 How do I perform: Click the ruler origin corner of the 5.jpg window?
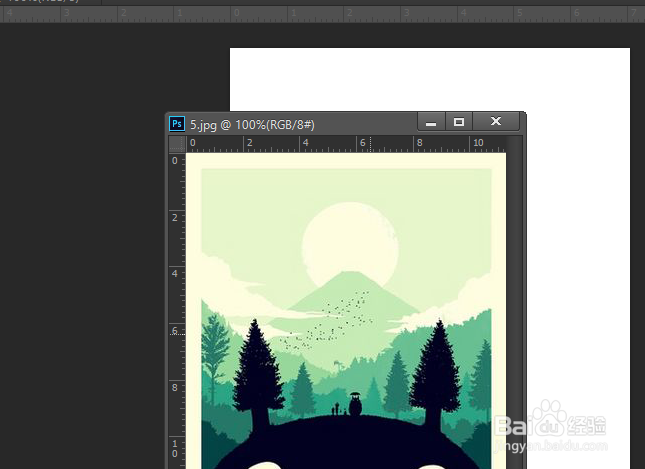177,144
